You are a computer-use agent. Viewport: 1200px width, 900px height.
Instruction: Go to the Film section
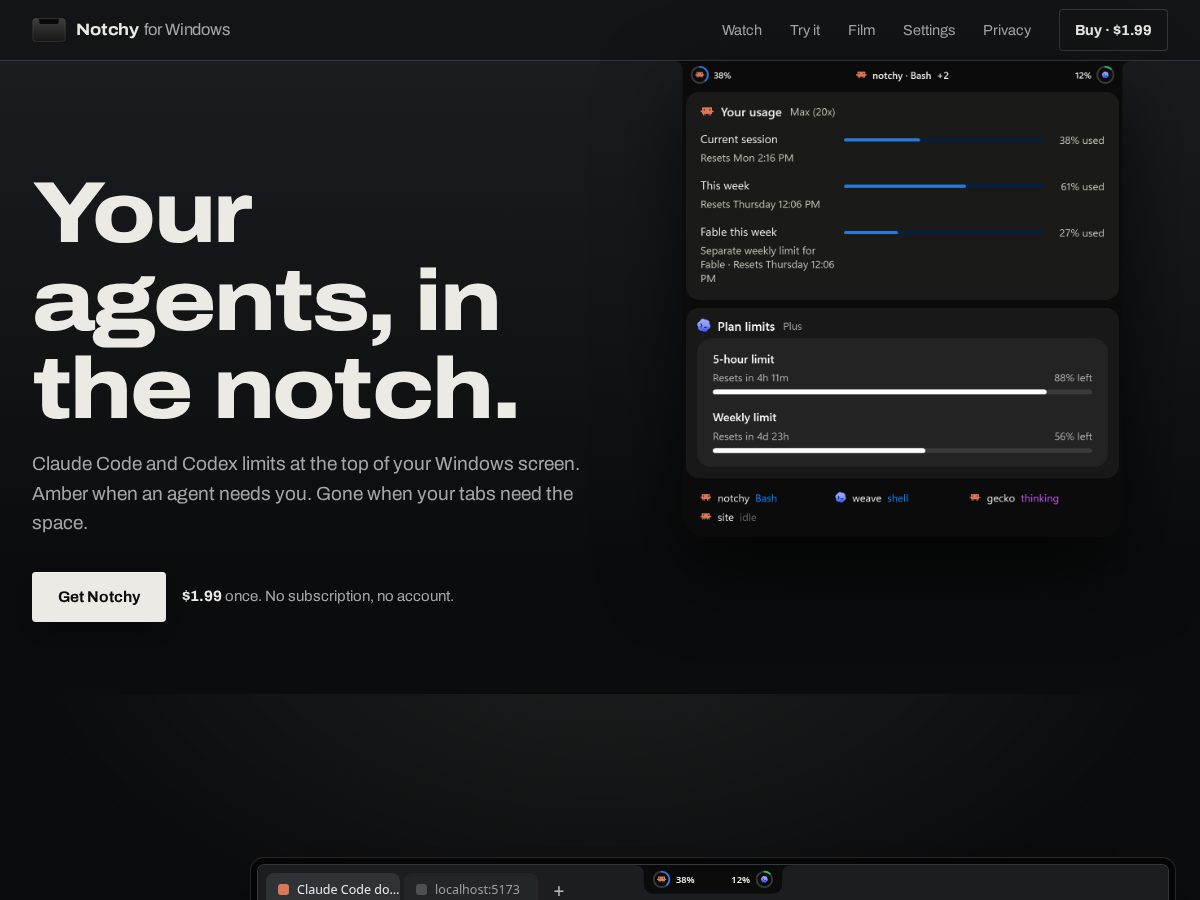pyautogui.click(x=862, y=30)
